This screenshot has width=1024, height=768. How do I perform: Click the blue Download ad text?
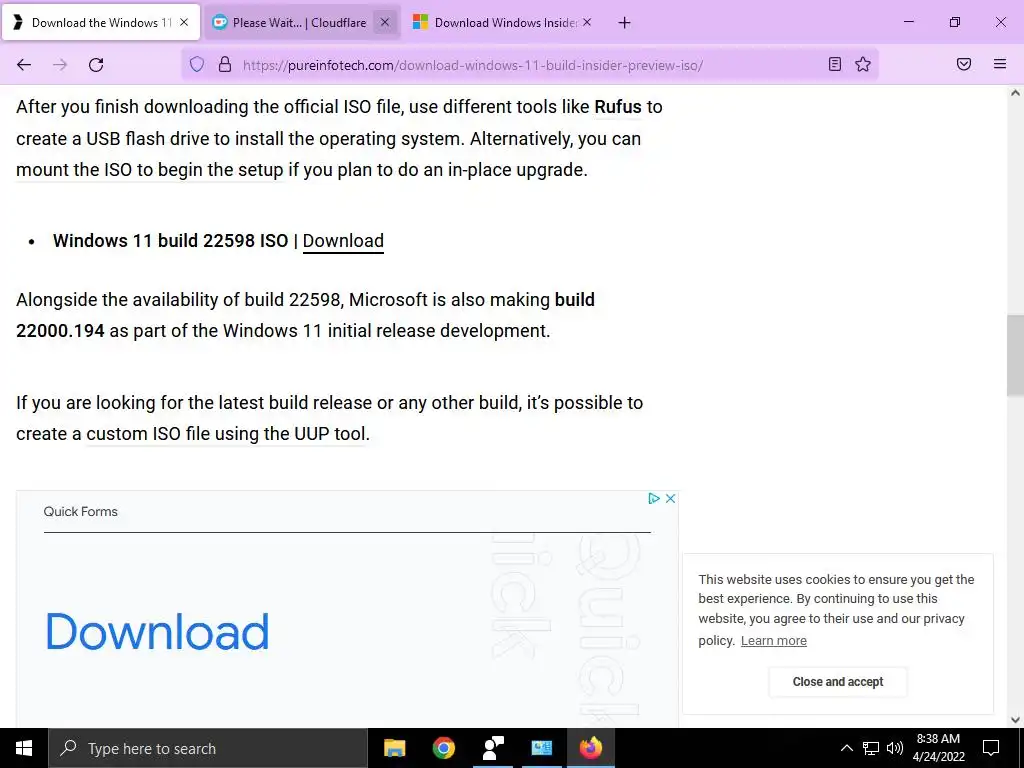point(157,632)
